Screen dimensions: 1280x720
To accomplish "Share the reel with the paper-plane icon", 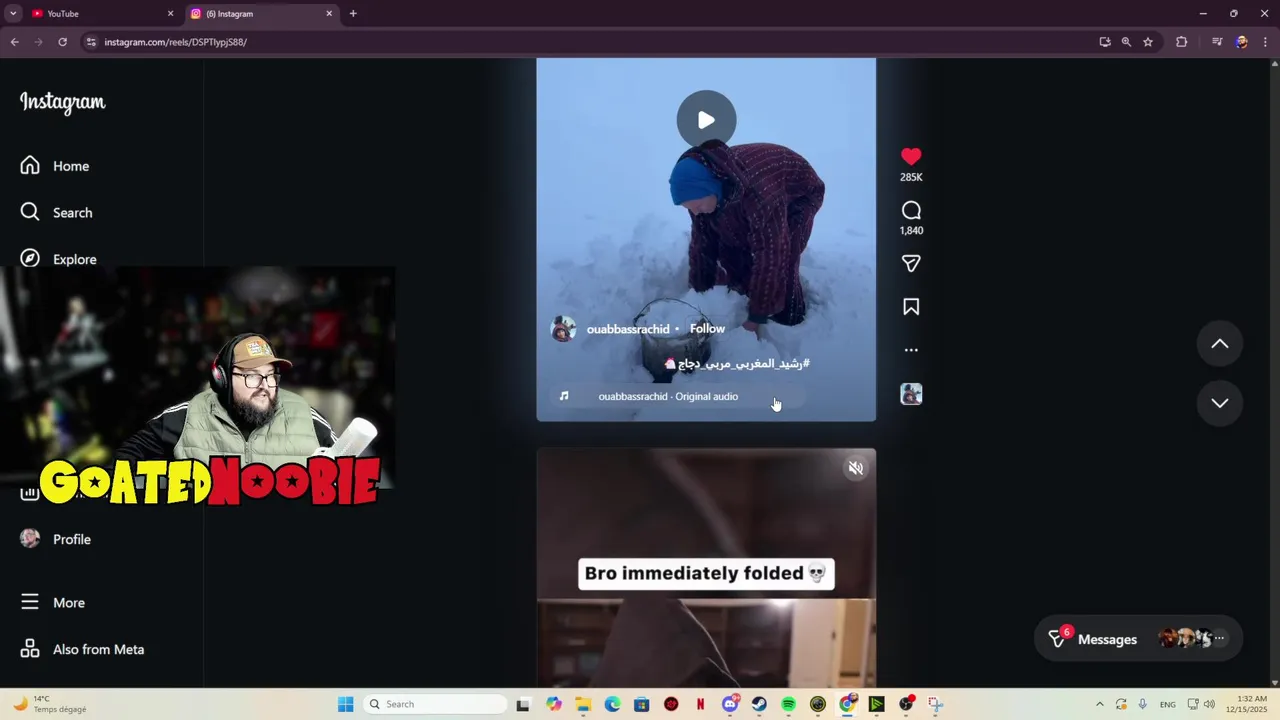I will 911,264.
